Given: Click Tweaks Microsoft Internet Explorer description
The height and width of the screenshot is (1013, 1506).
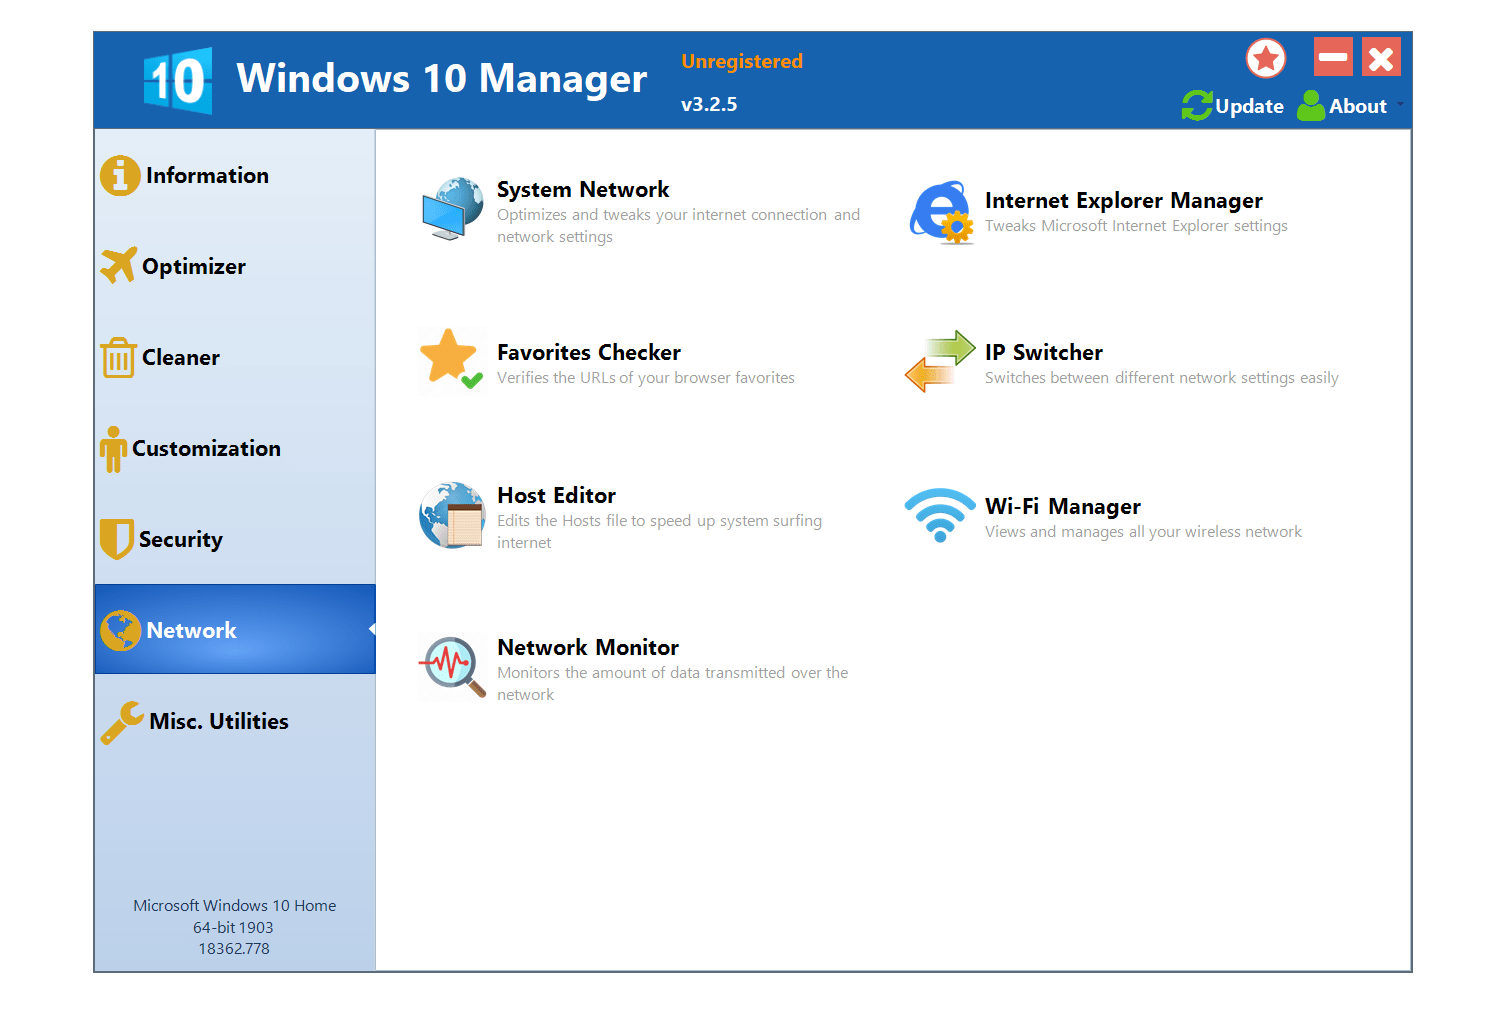Looking at the screenshot, I should (1136, 226).
